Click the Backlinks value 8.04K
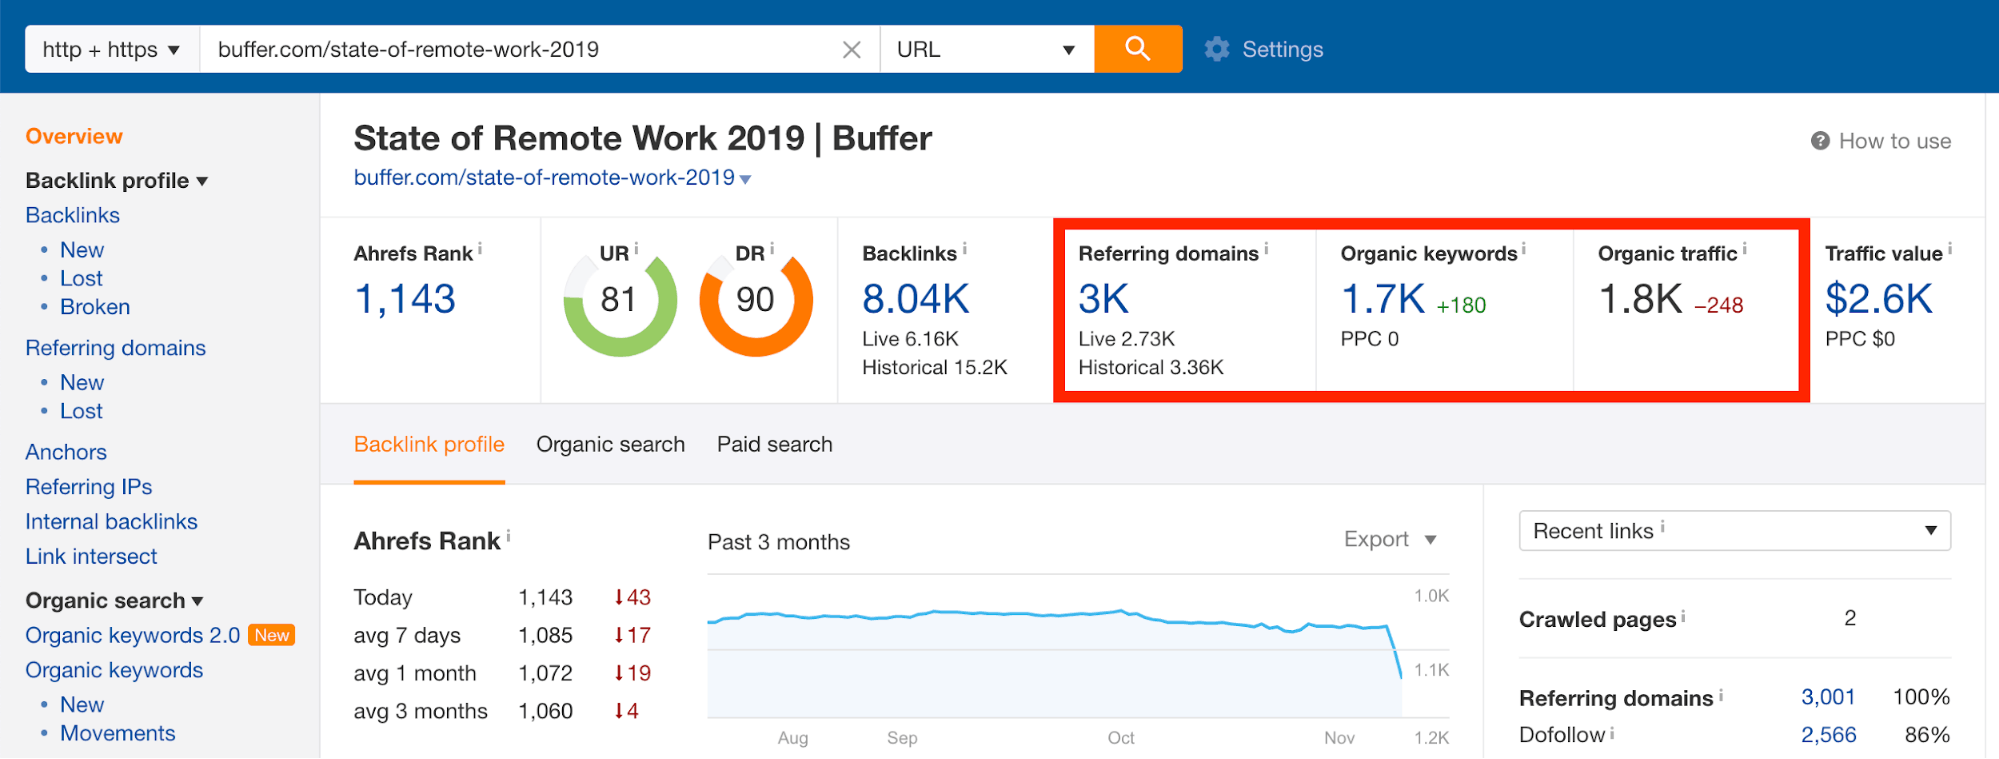 (916, 299)
